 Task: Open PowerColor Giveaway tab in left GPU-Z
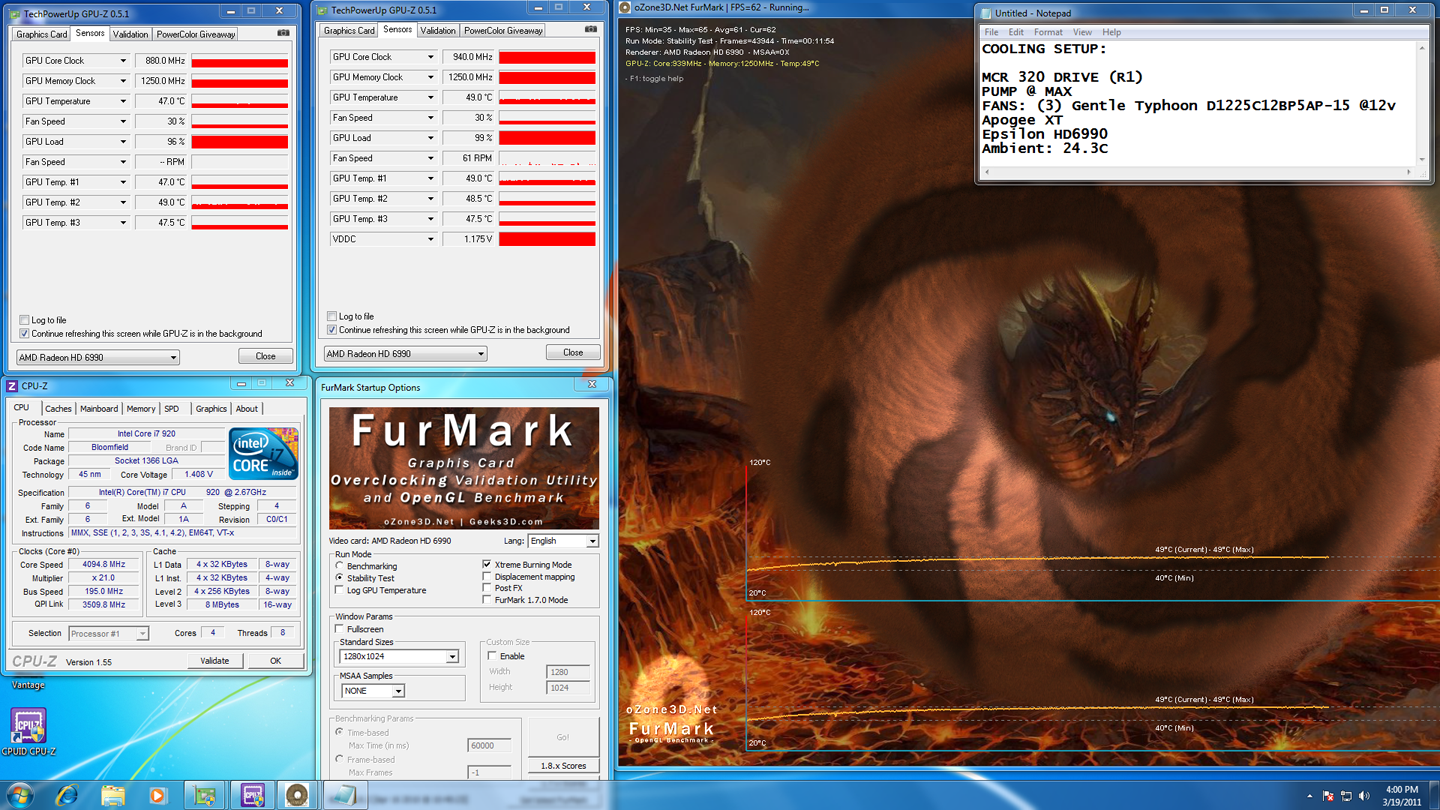pos(196,34)
